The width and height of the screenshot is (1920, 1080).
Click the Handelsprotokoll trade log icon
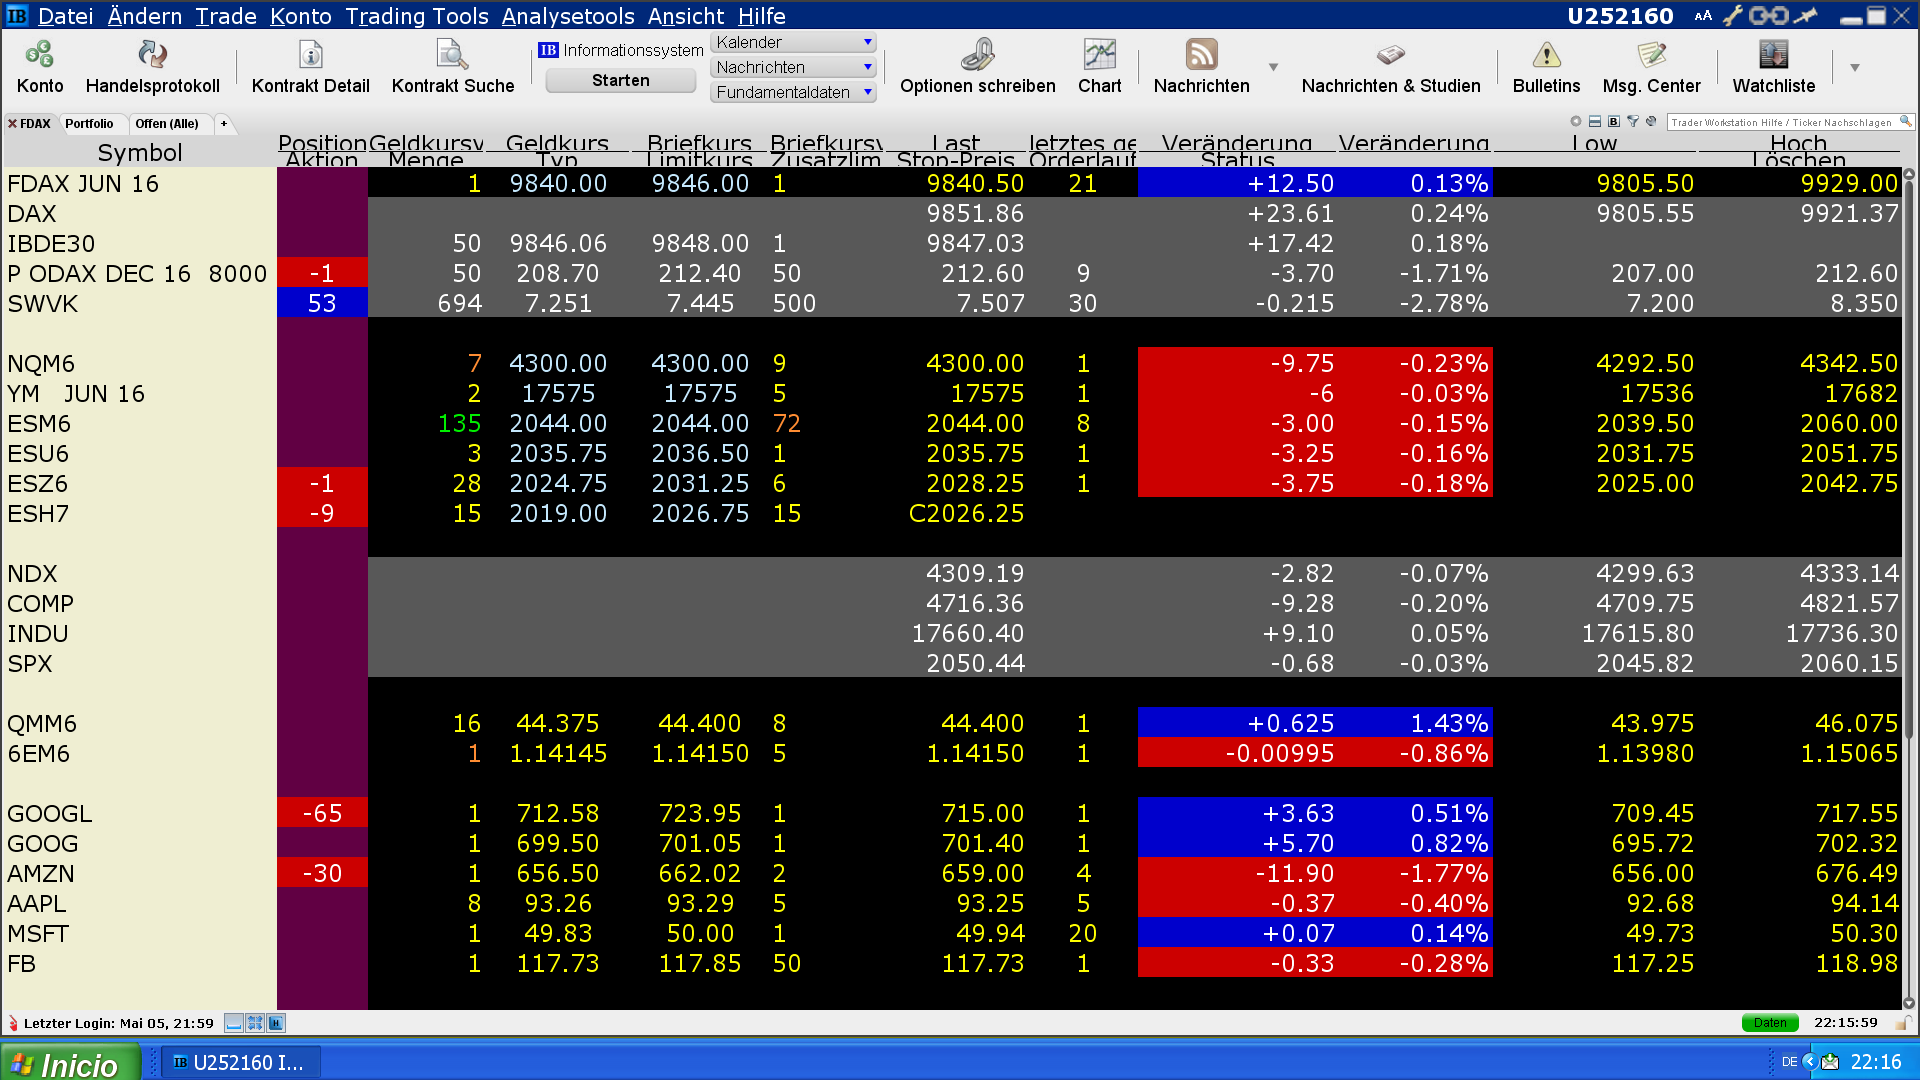tap(152, 56)
